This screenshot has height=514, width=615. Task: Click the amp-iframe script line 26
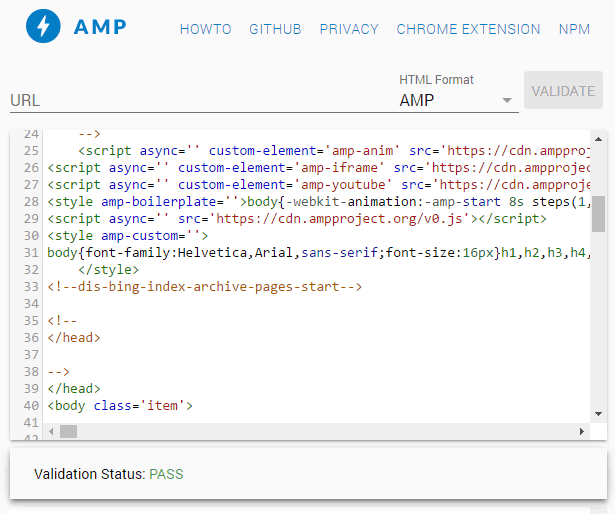pos(318,168)
